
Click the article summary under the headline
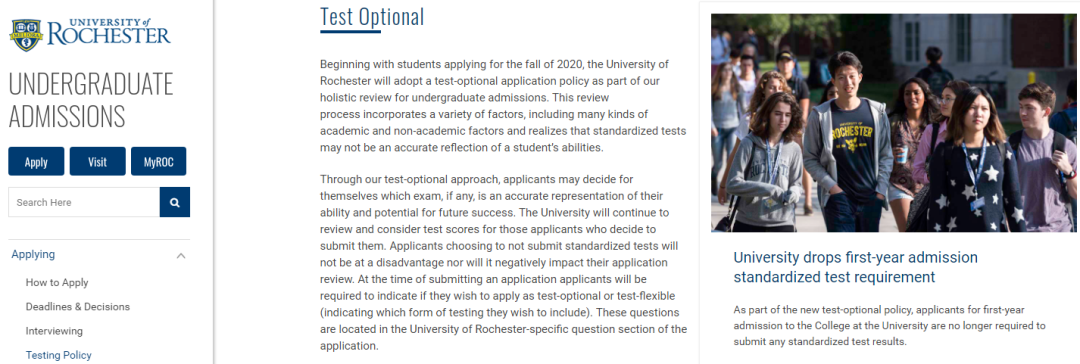(x=889, y=325)
